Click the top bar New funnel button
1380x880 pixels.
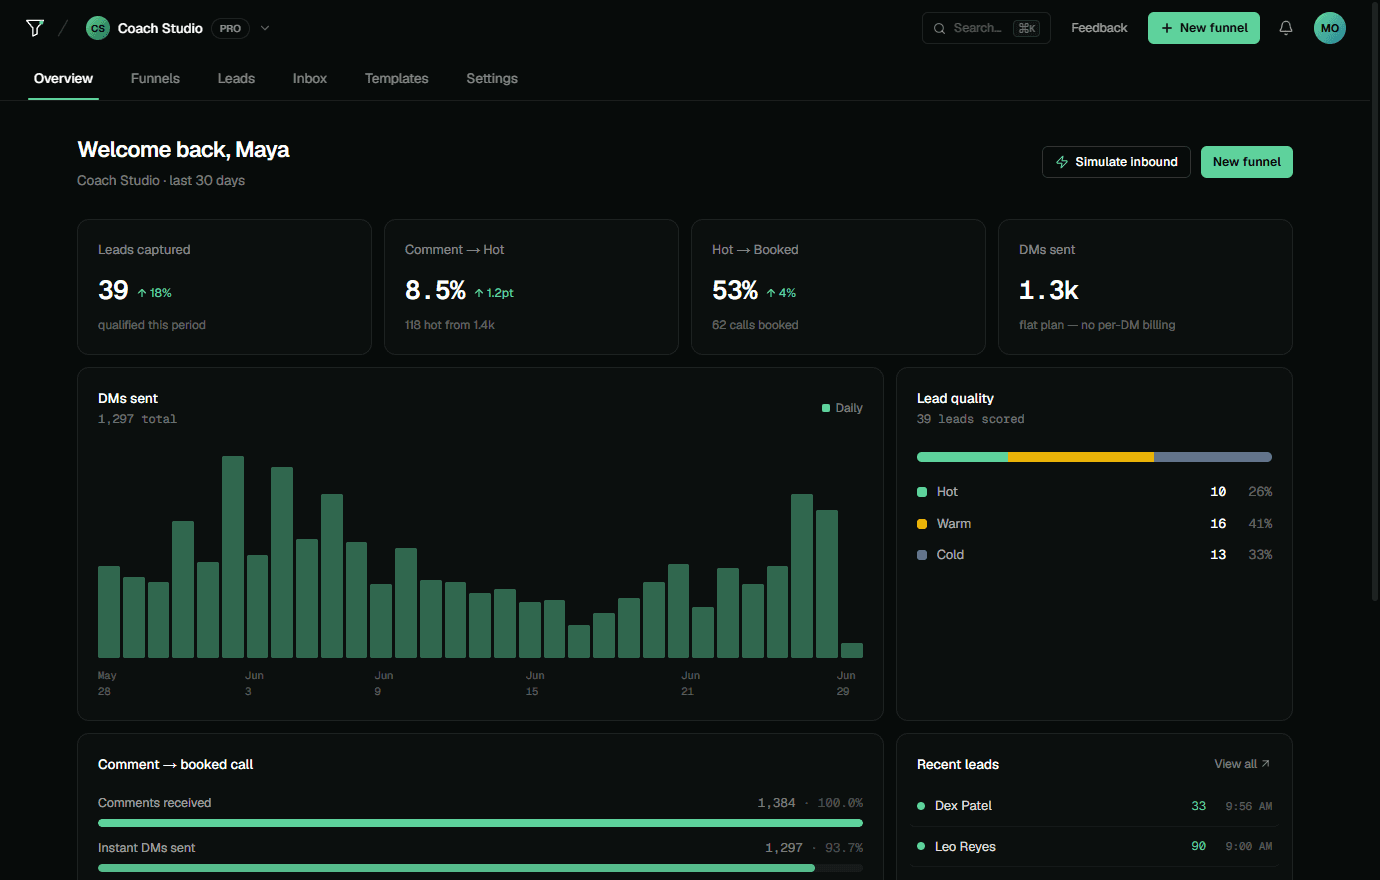tap(1204, 28)
